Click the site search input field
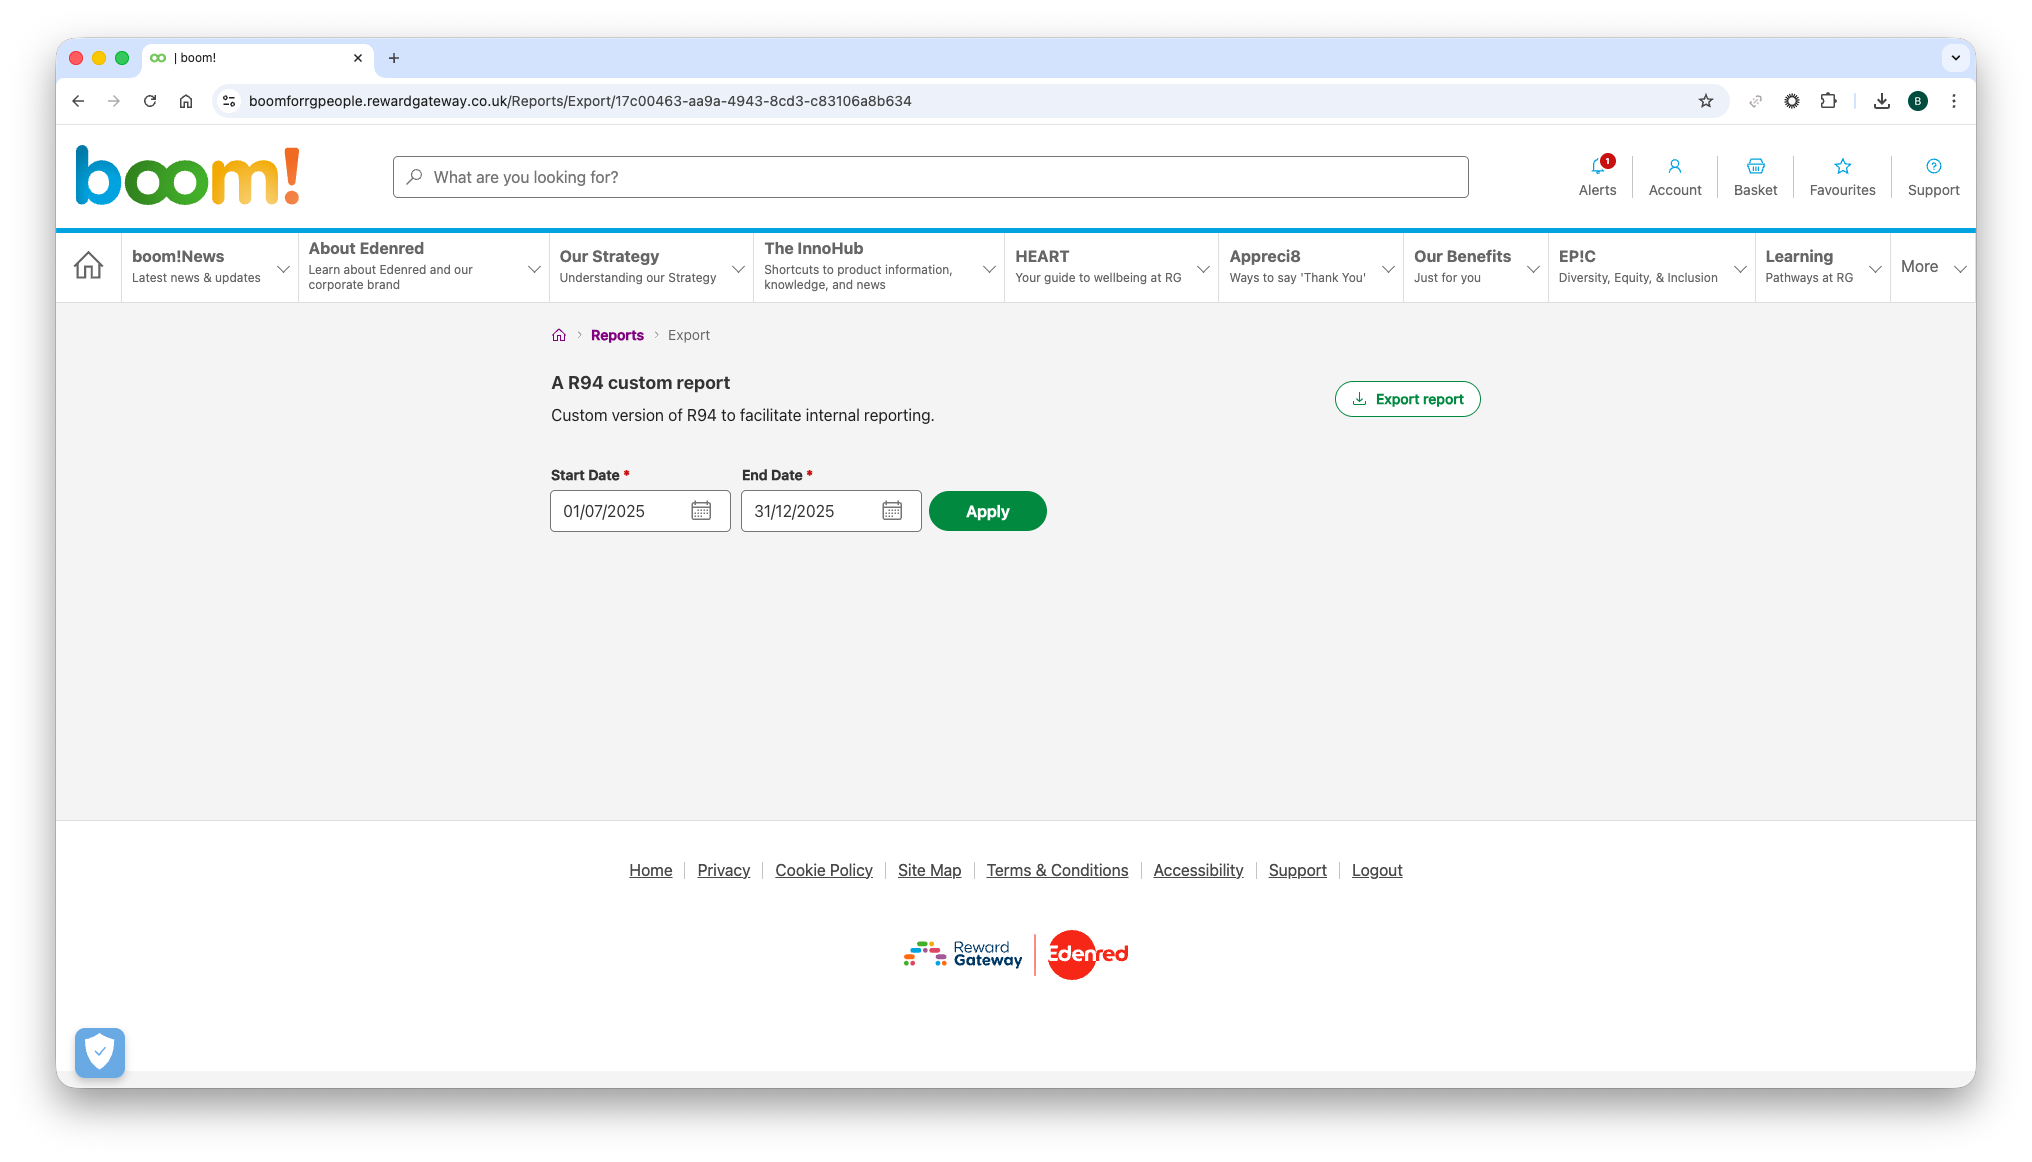Viewport: 2032px width, 1162px height. tap(930, 177)
